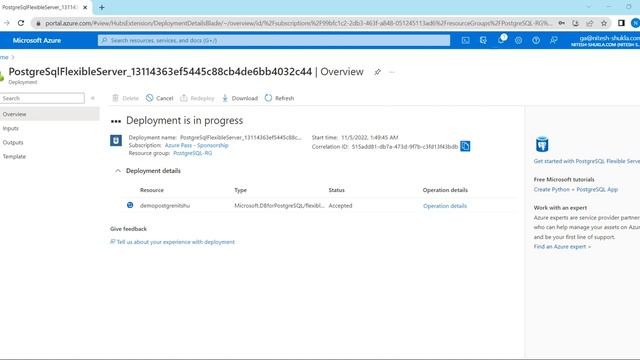
Task: Open Get started with PostgreSQL Flexible Server link
Action: 587,161
